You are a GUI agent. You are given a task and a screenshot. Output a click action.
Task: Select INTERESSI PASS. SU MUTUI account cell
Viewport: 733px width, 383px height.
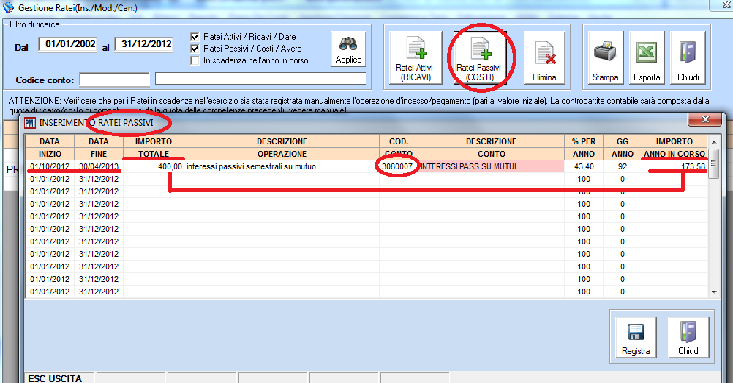[x=490, y=166]
